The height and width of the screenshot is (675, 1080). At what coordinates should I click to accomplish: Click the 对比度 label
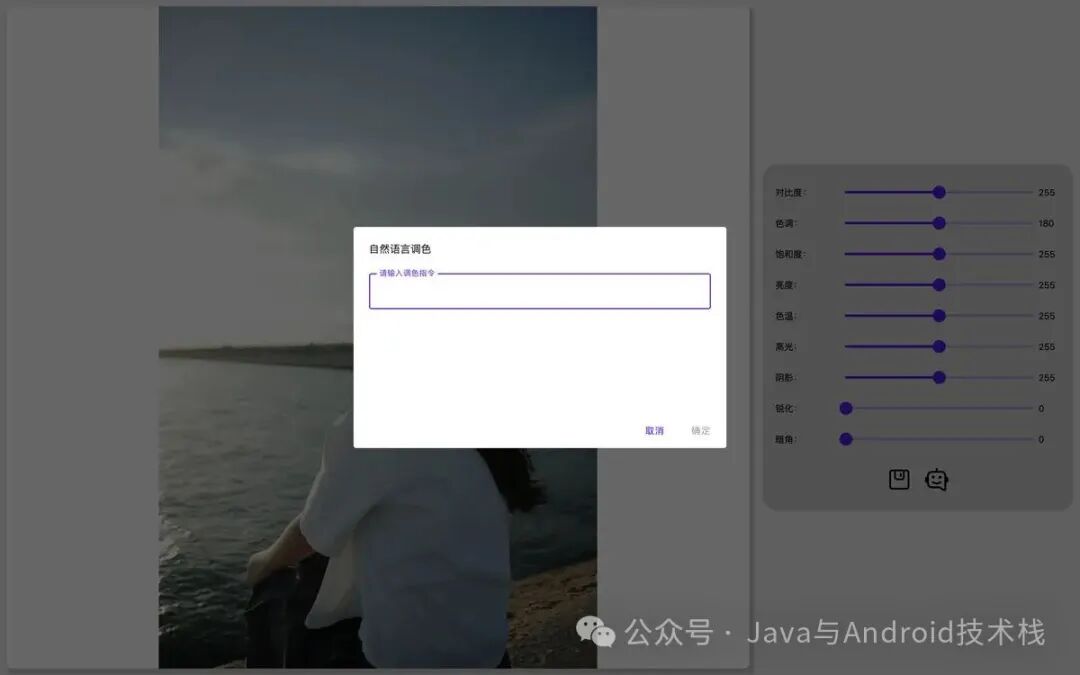[x=790, y=192]
